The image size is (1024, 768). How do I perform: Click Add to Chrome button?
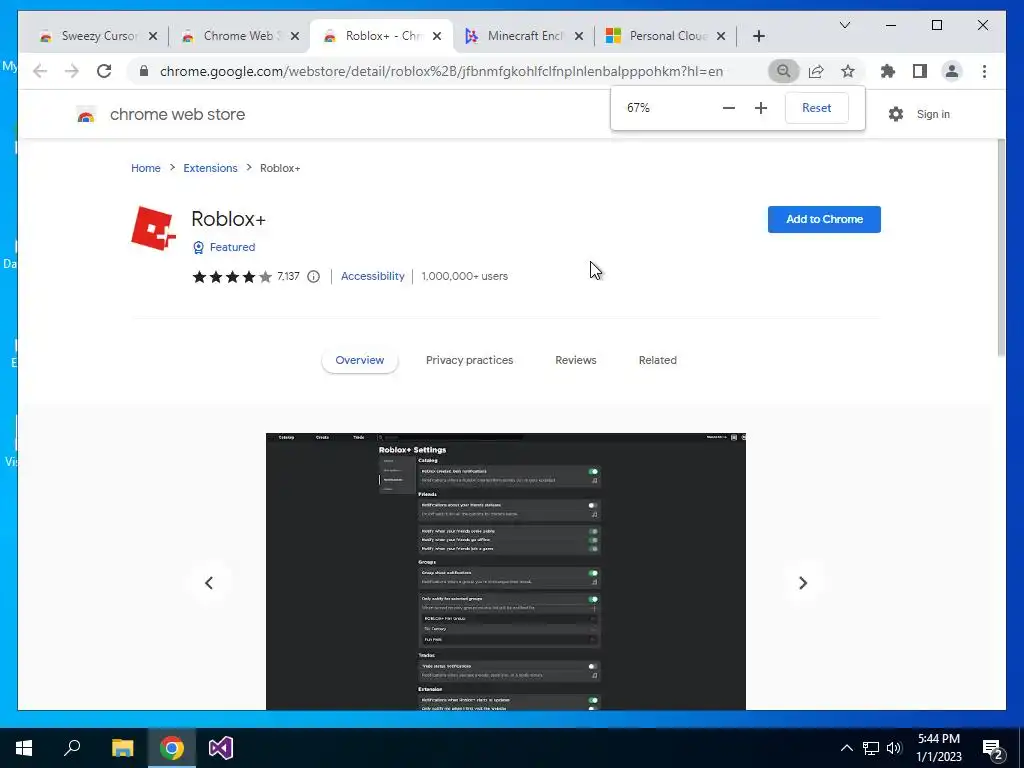click(x=824, y=219)
